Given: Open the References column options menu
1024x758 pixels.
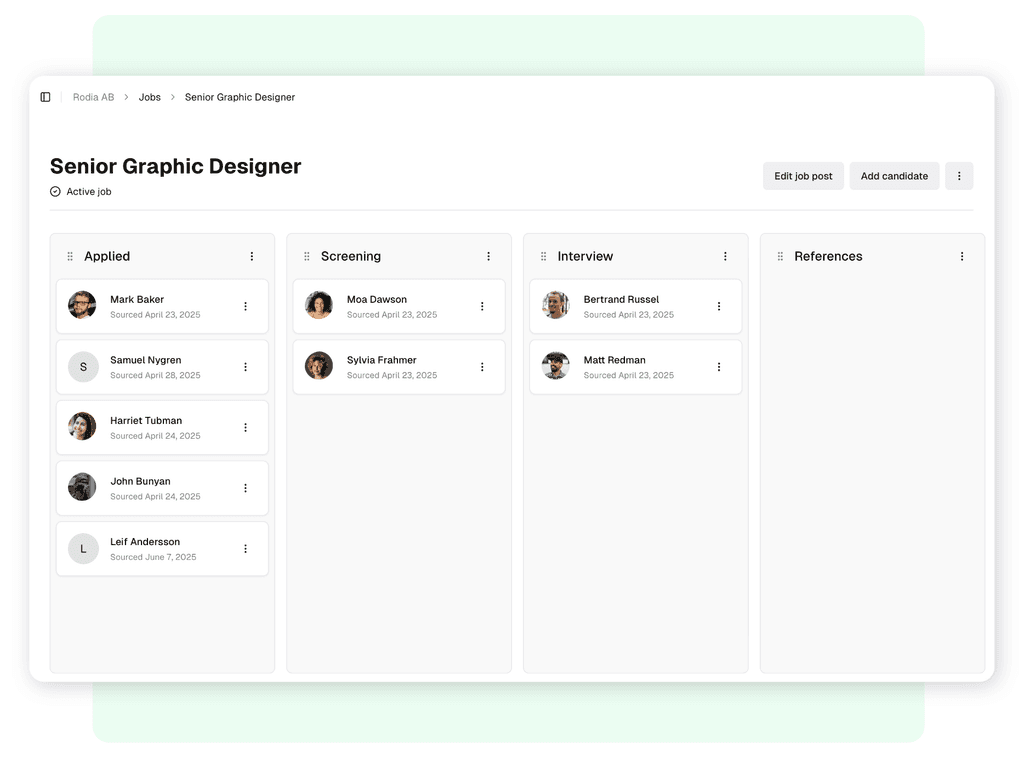Looking at the screenshot, I should [962, 256].
